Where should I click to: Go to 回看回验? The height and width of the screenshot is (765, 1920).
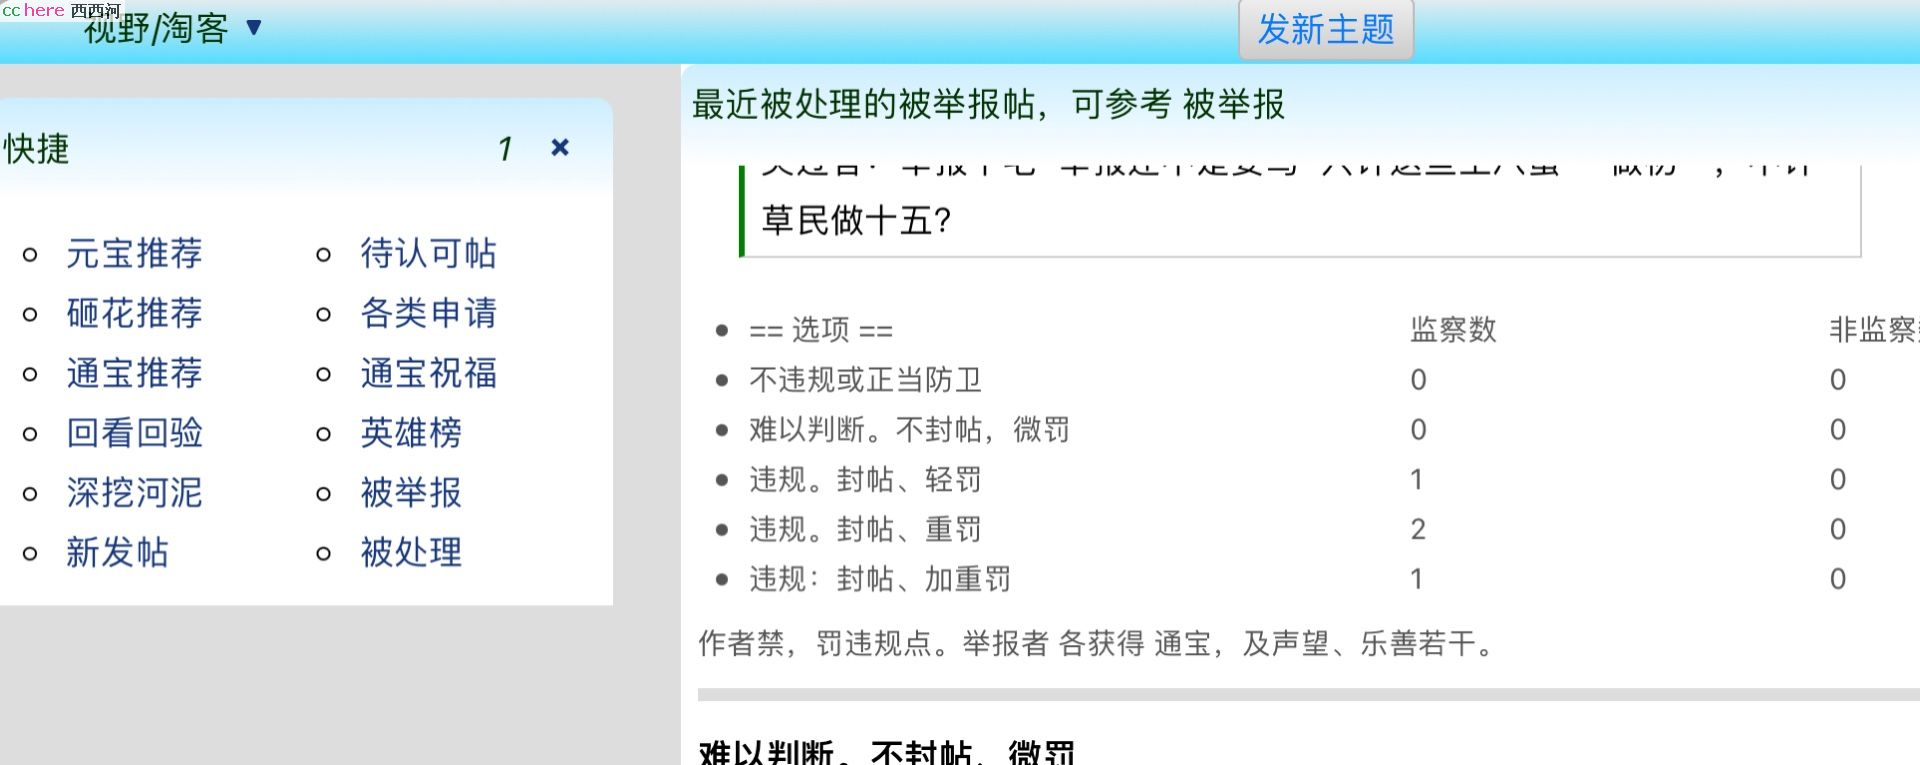point(134,433)
